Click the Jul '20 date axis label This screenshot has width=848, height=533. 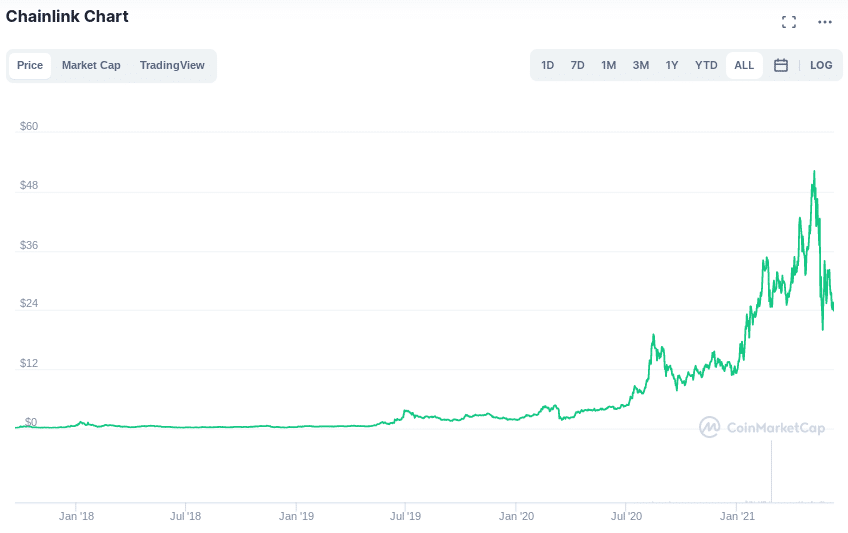[x=626, y=516]
